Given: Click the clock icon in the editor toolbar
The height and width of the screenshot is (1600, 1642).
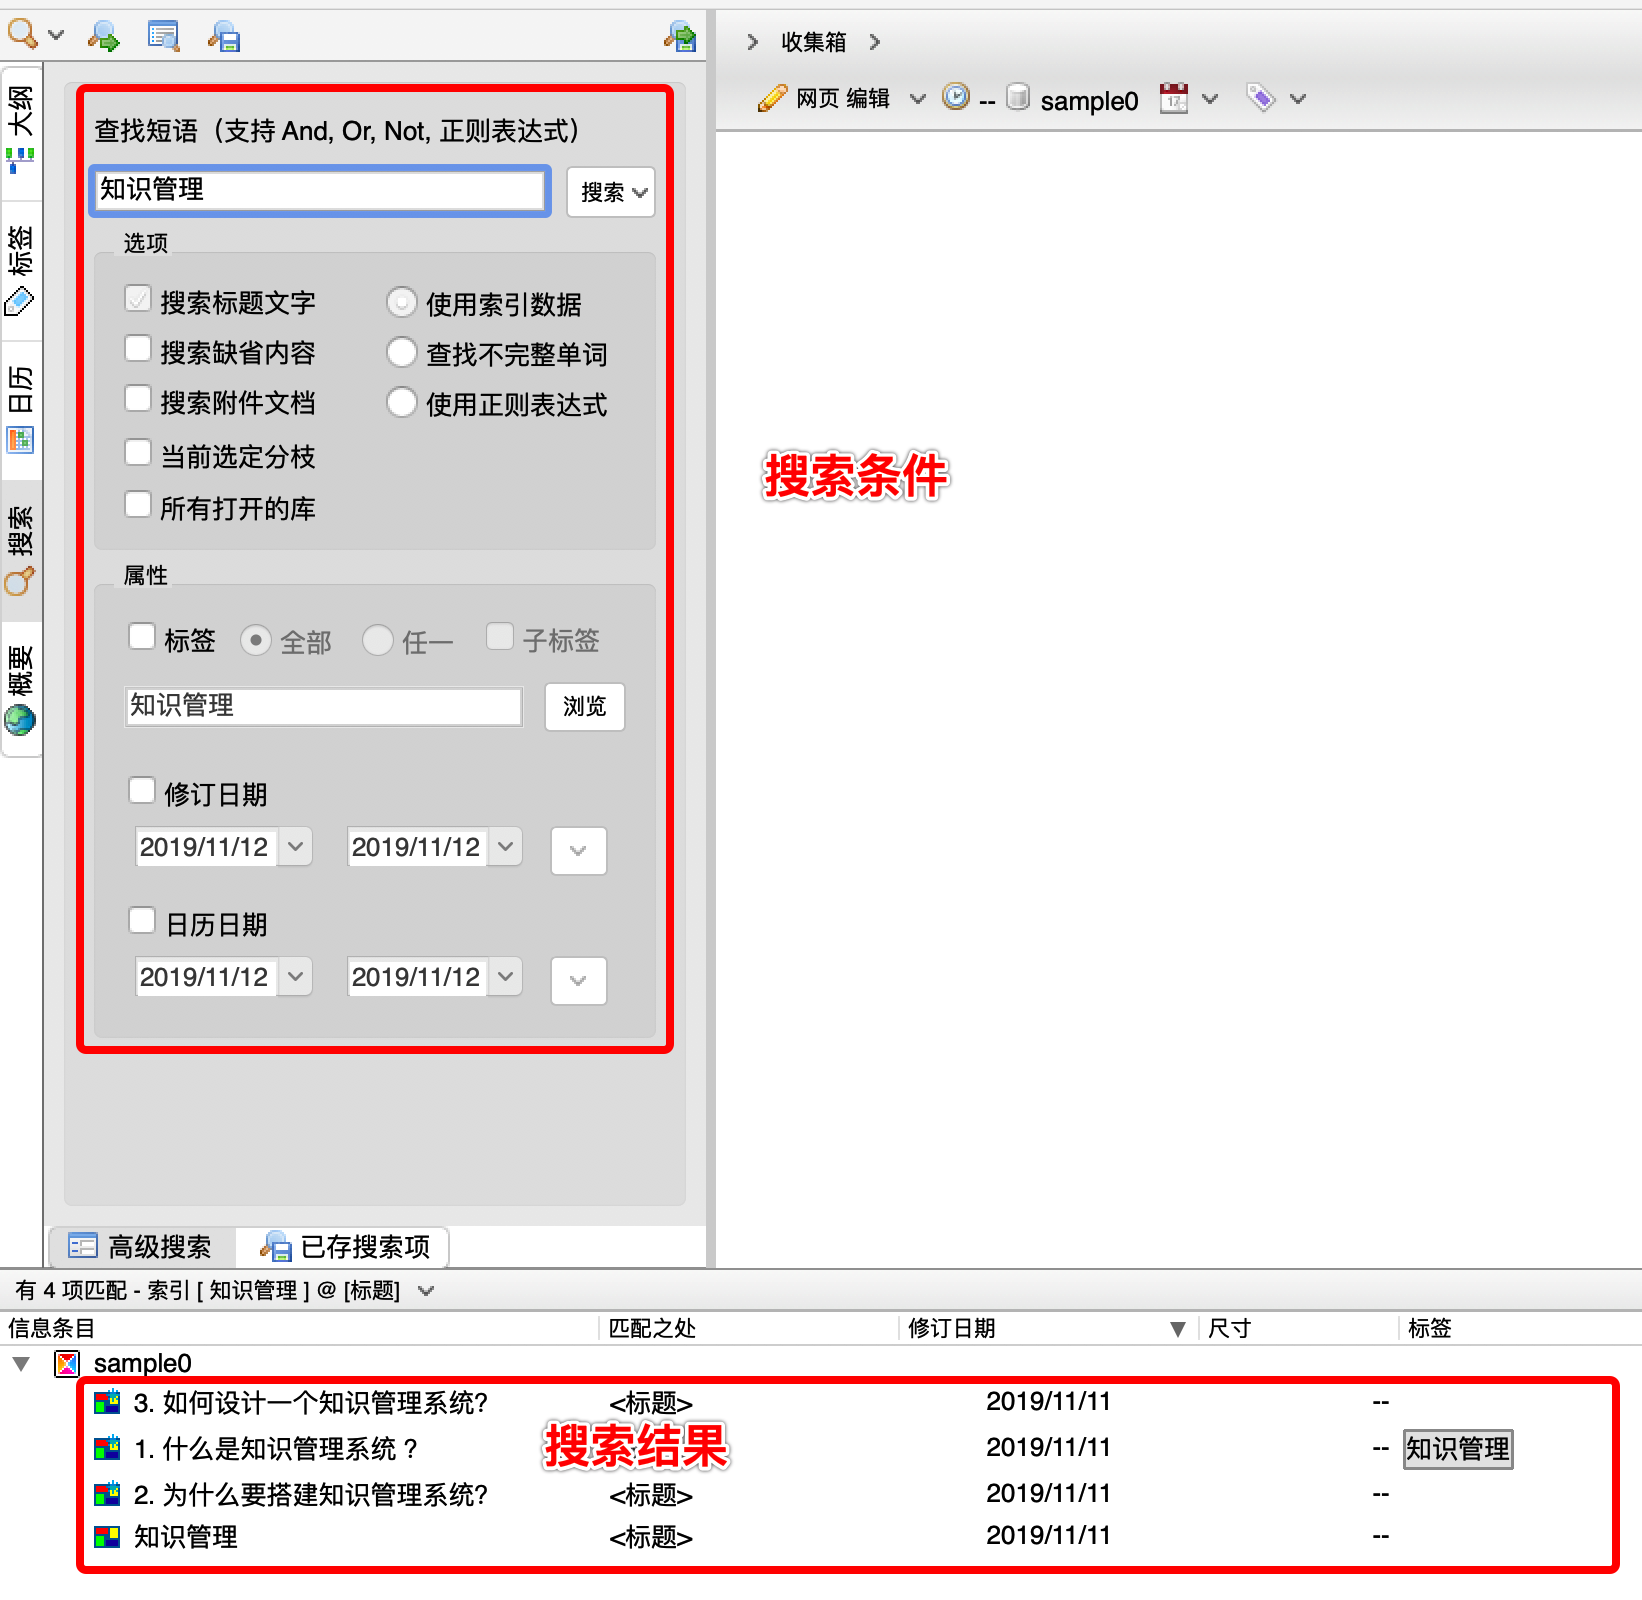Looking at the screenshot, I should point(956,97).
